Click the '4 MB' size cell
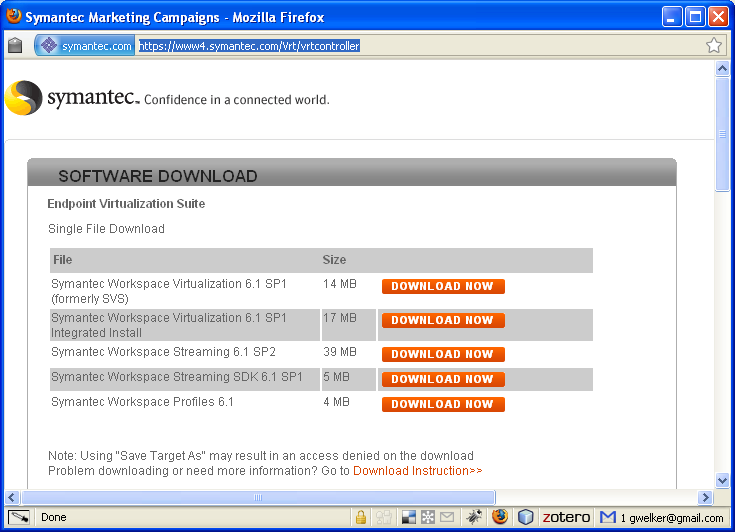The height and width of the screenshot is (532, 735). [337, 402]
